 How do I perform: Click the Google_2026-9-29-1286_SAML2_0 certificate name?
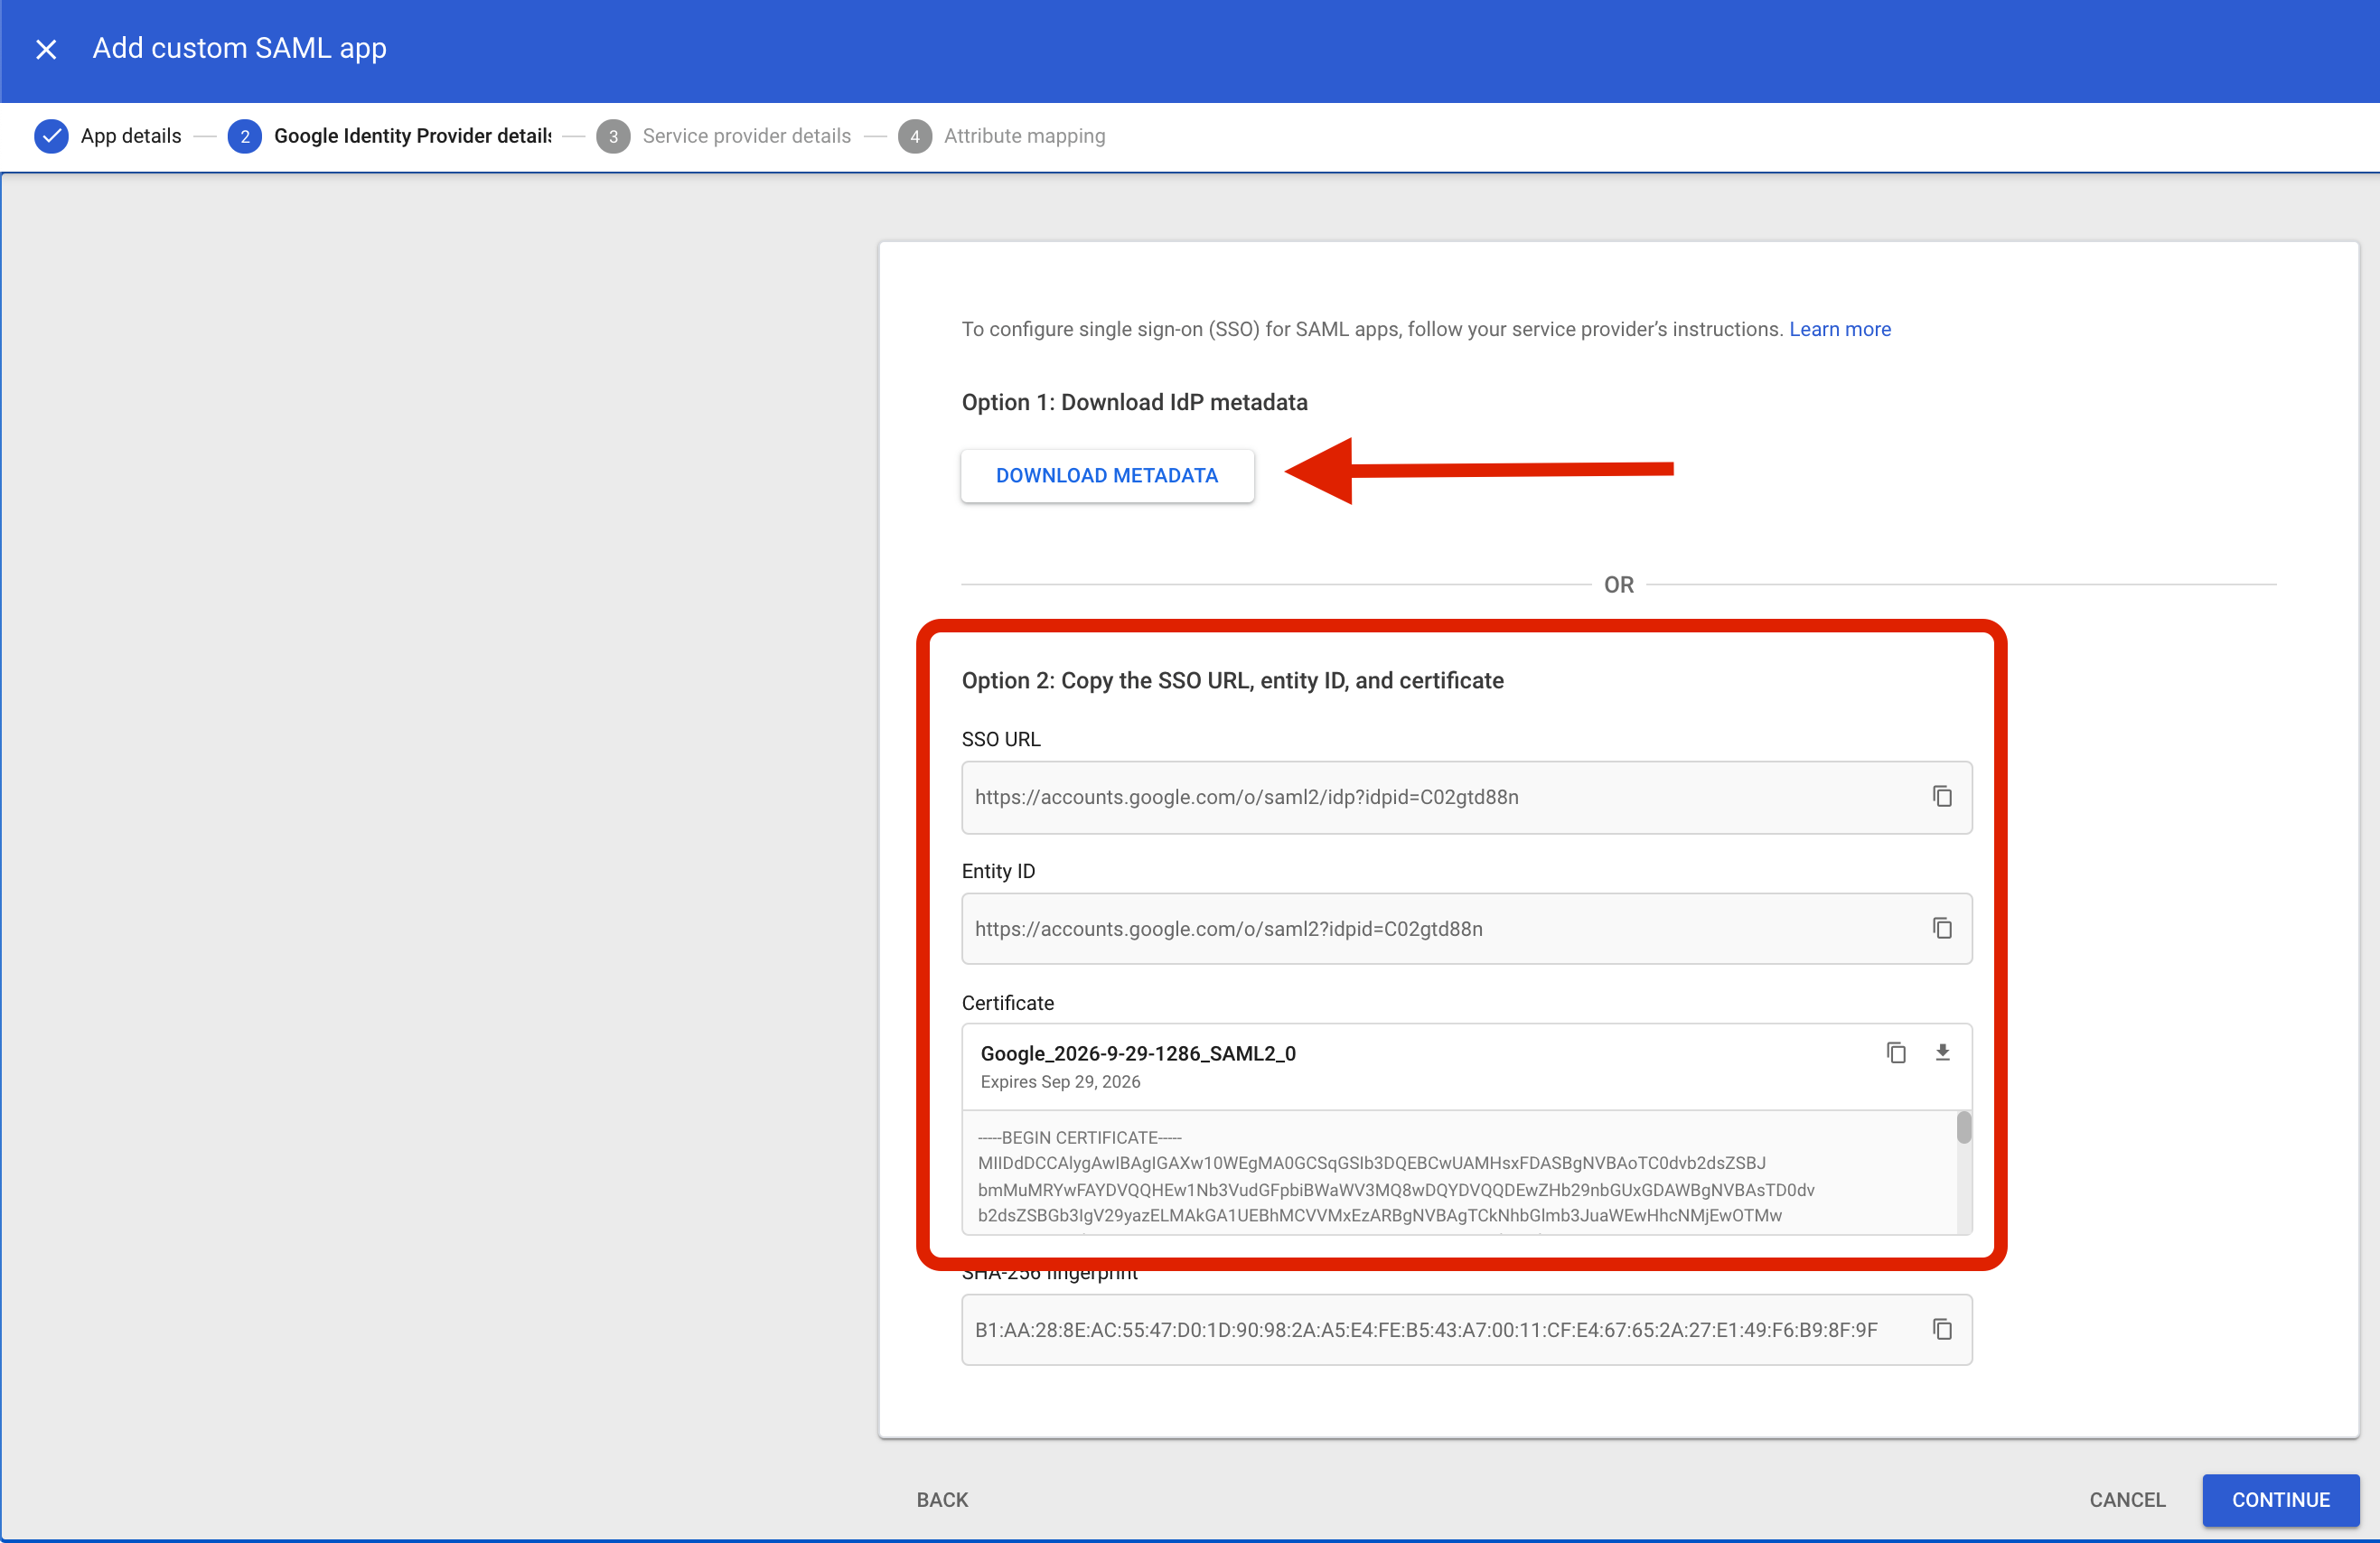(1138, 1053)
